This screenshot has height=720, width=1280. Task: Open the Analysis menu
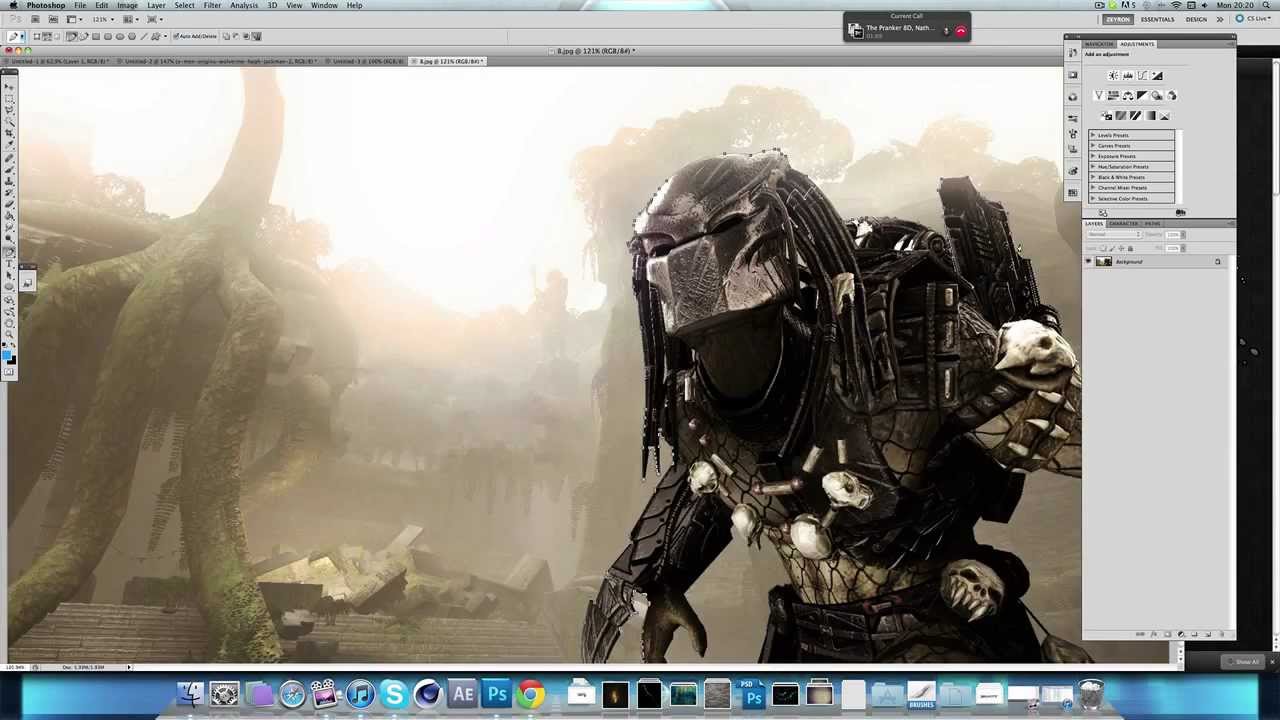[x=244, y=5]
